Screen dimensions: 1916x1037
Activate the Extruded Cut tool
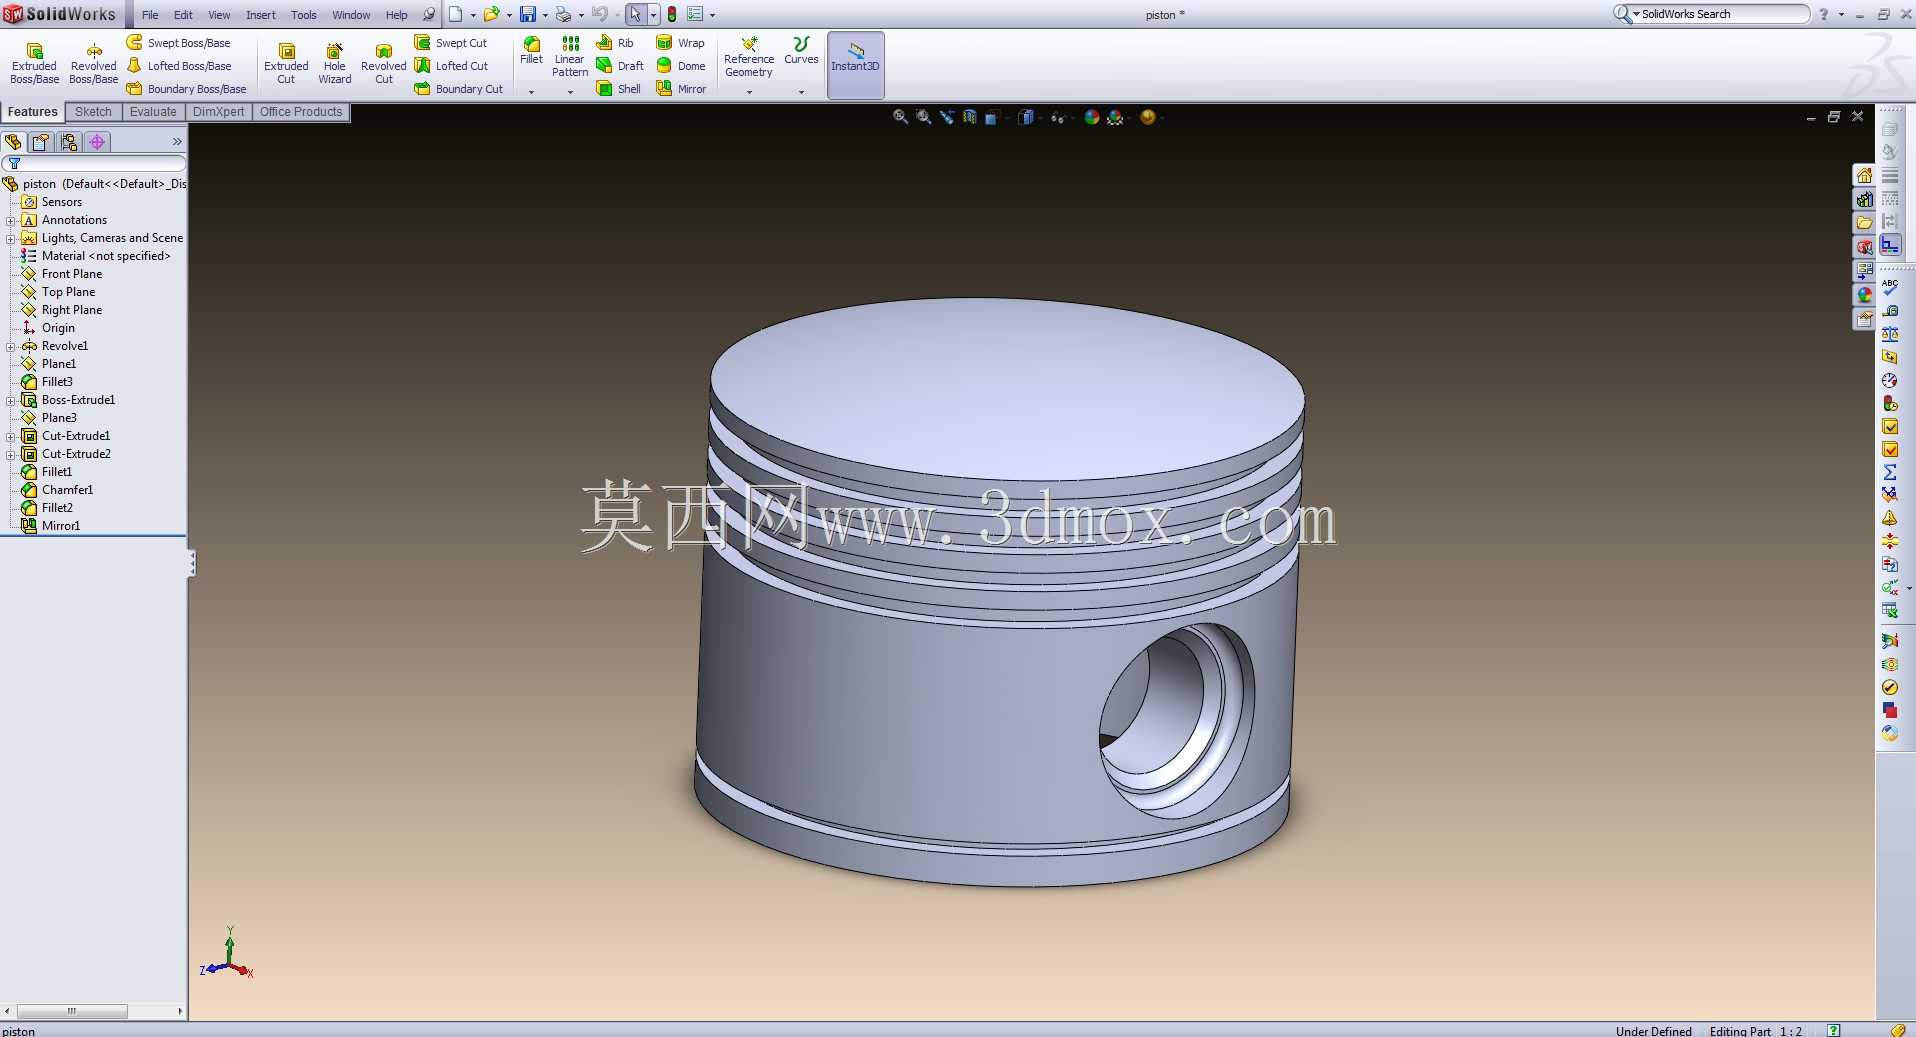coord(286,64)
